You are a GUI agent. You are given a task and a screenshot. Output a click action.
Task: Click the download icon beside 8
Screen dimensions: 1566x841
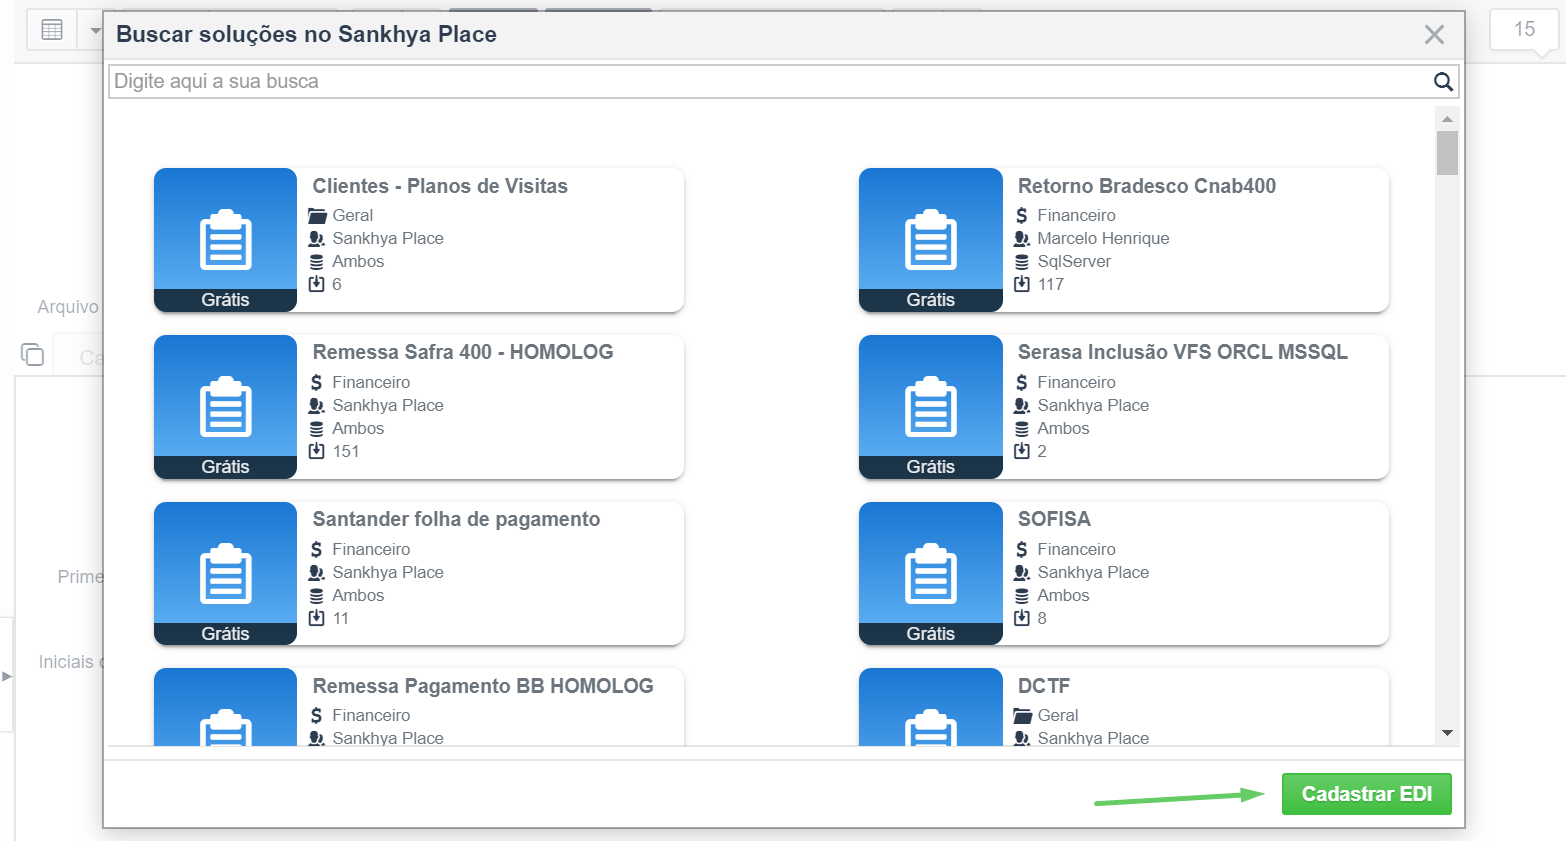coord(1022,618)
